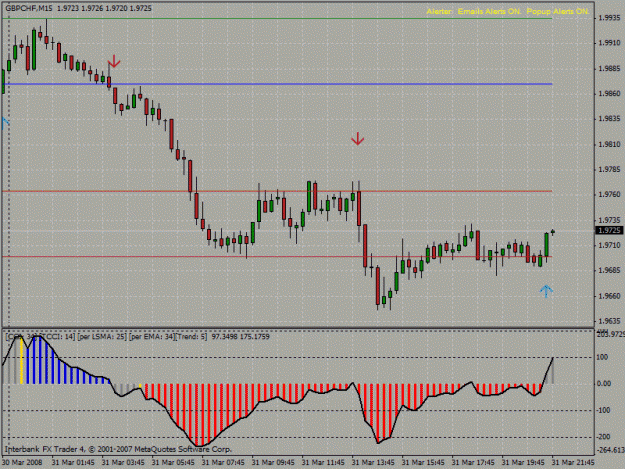
Task: Click the 1.9735 price scale label
Action: coord(609,220)
